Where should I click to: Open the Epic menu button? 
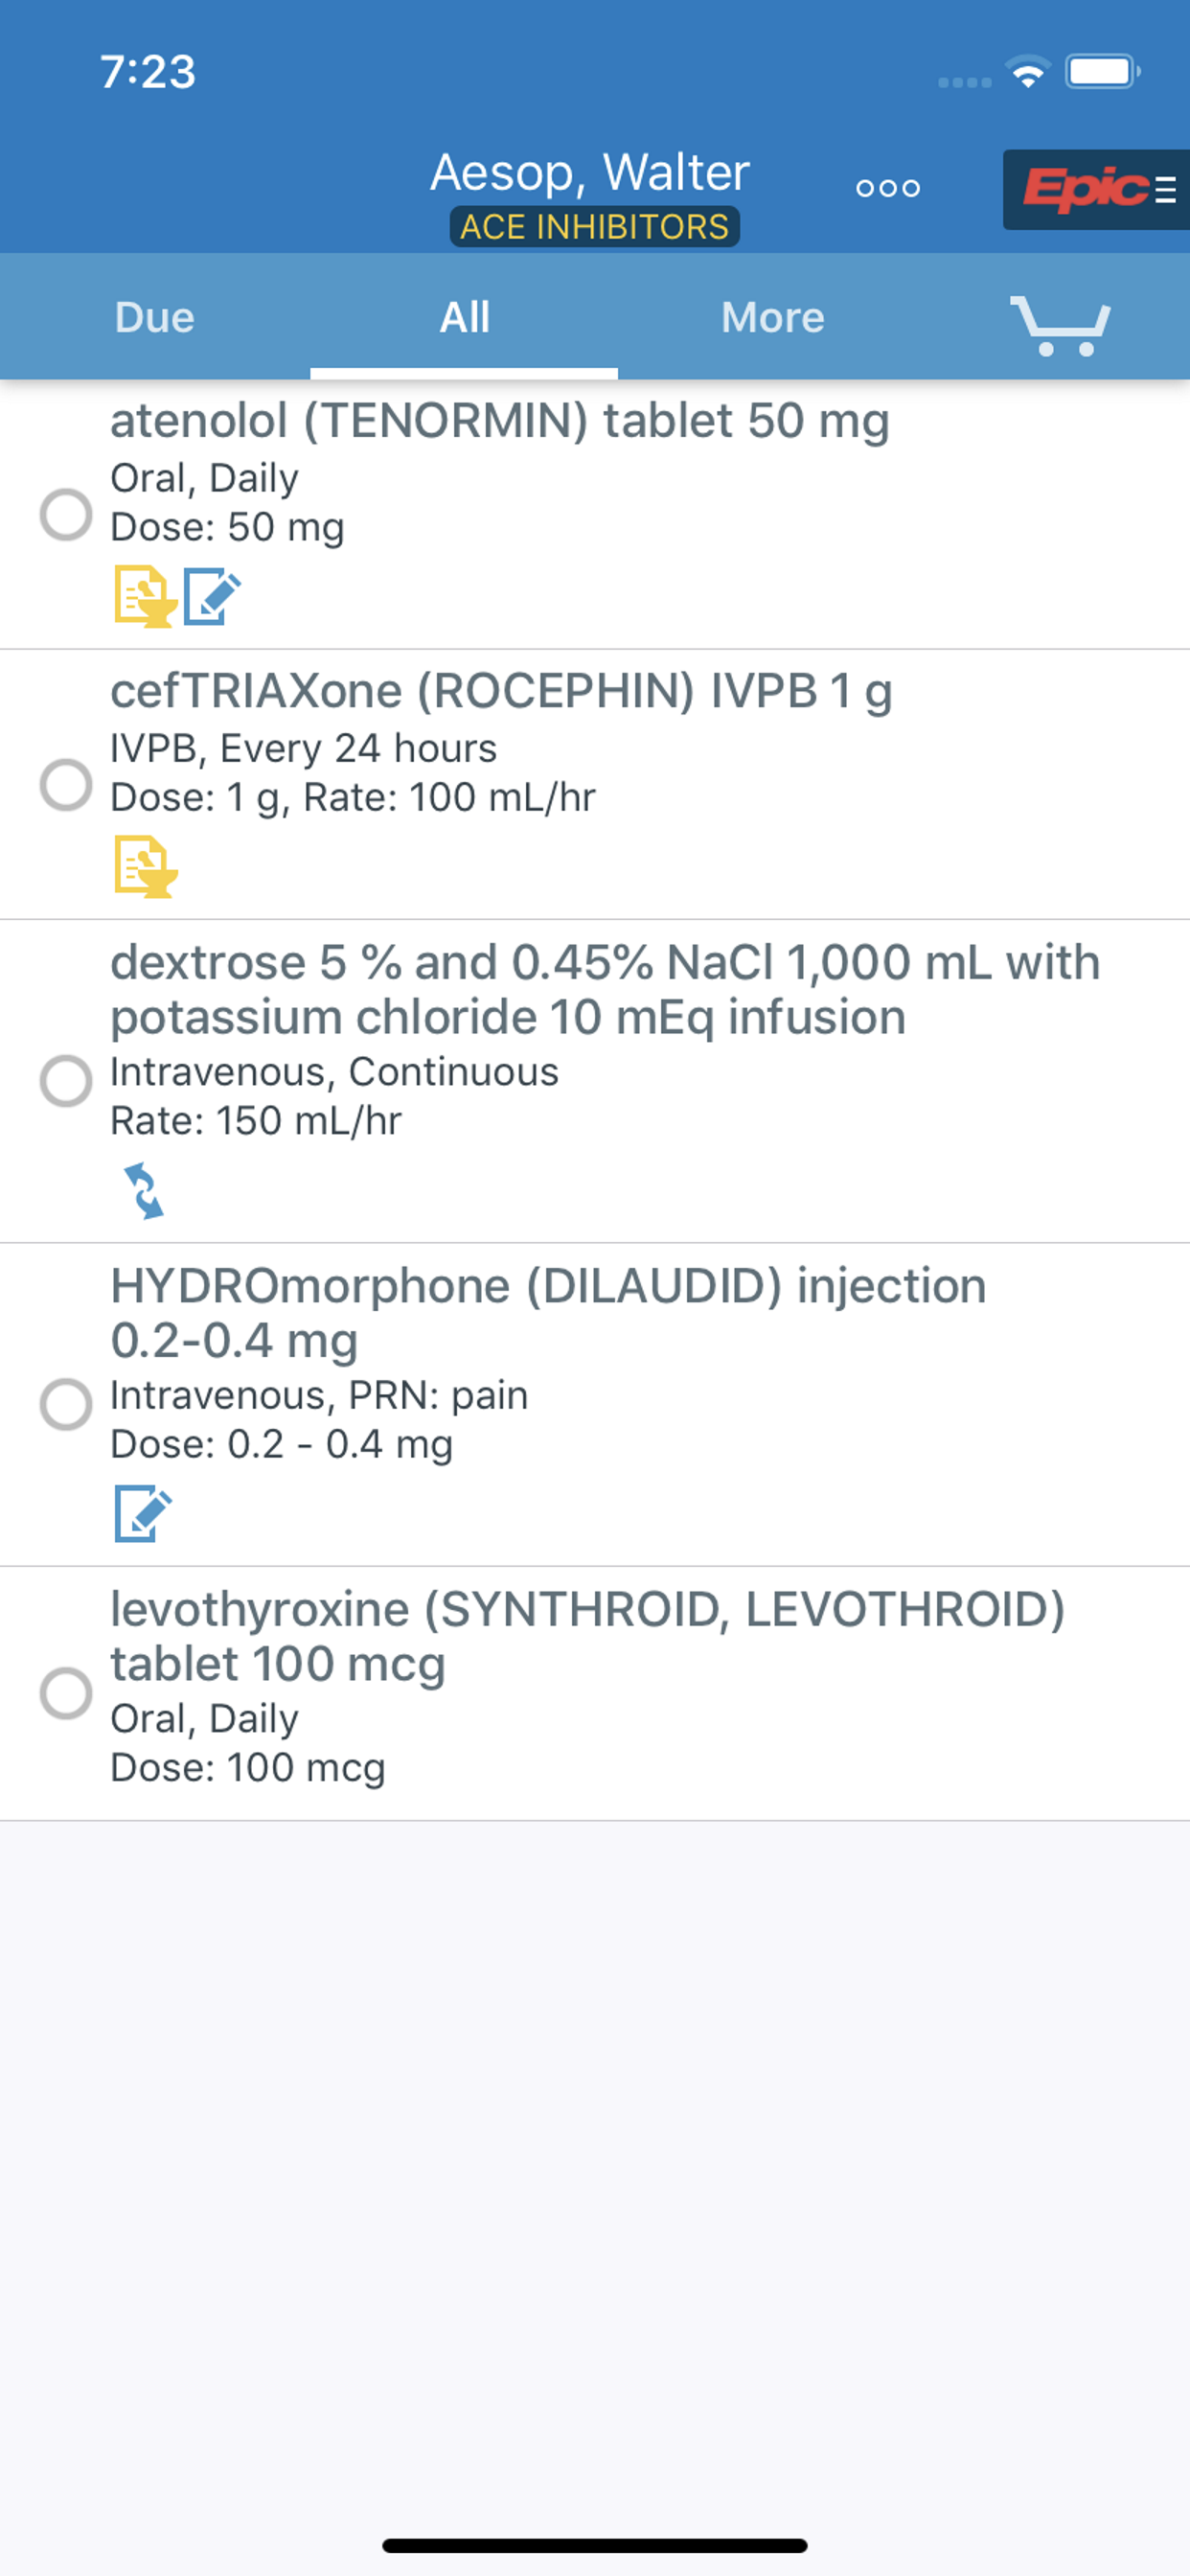click(1096, 189)
